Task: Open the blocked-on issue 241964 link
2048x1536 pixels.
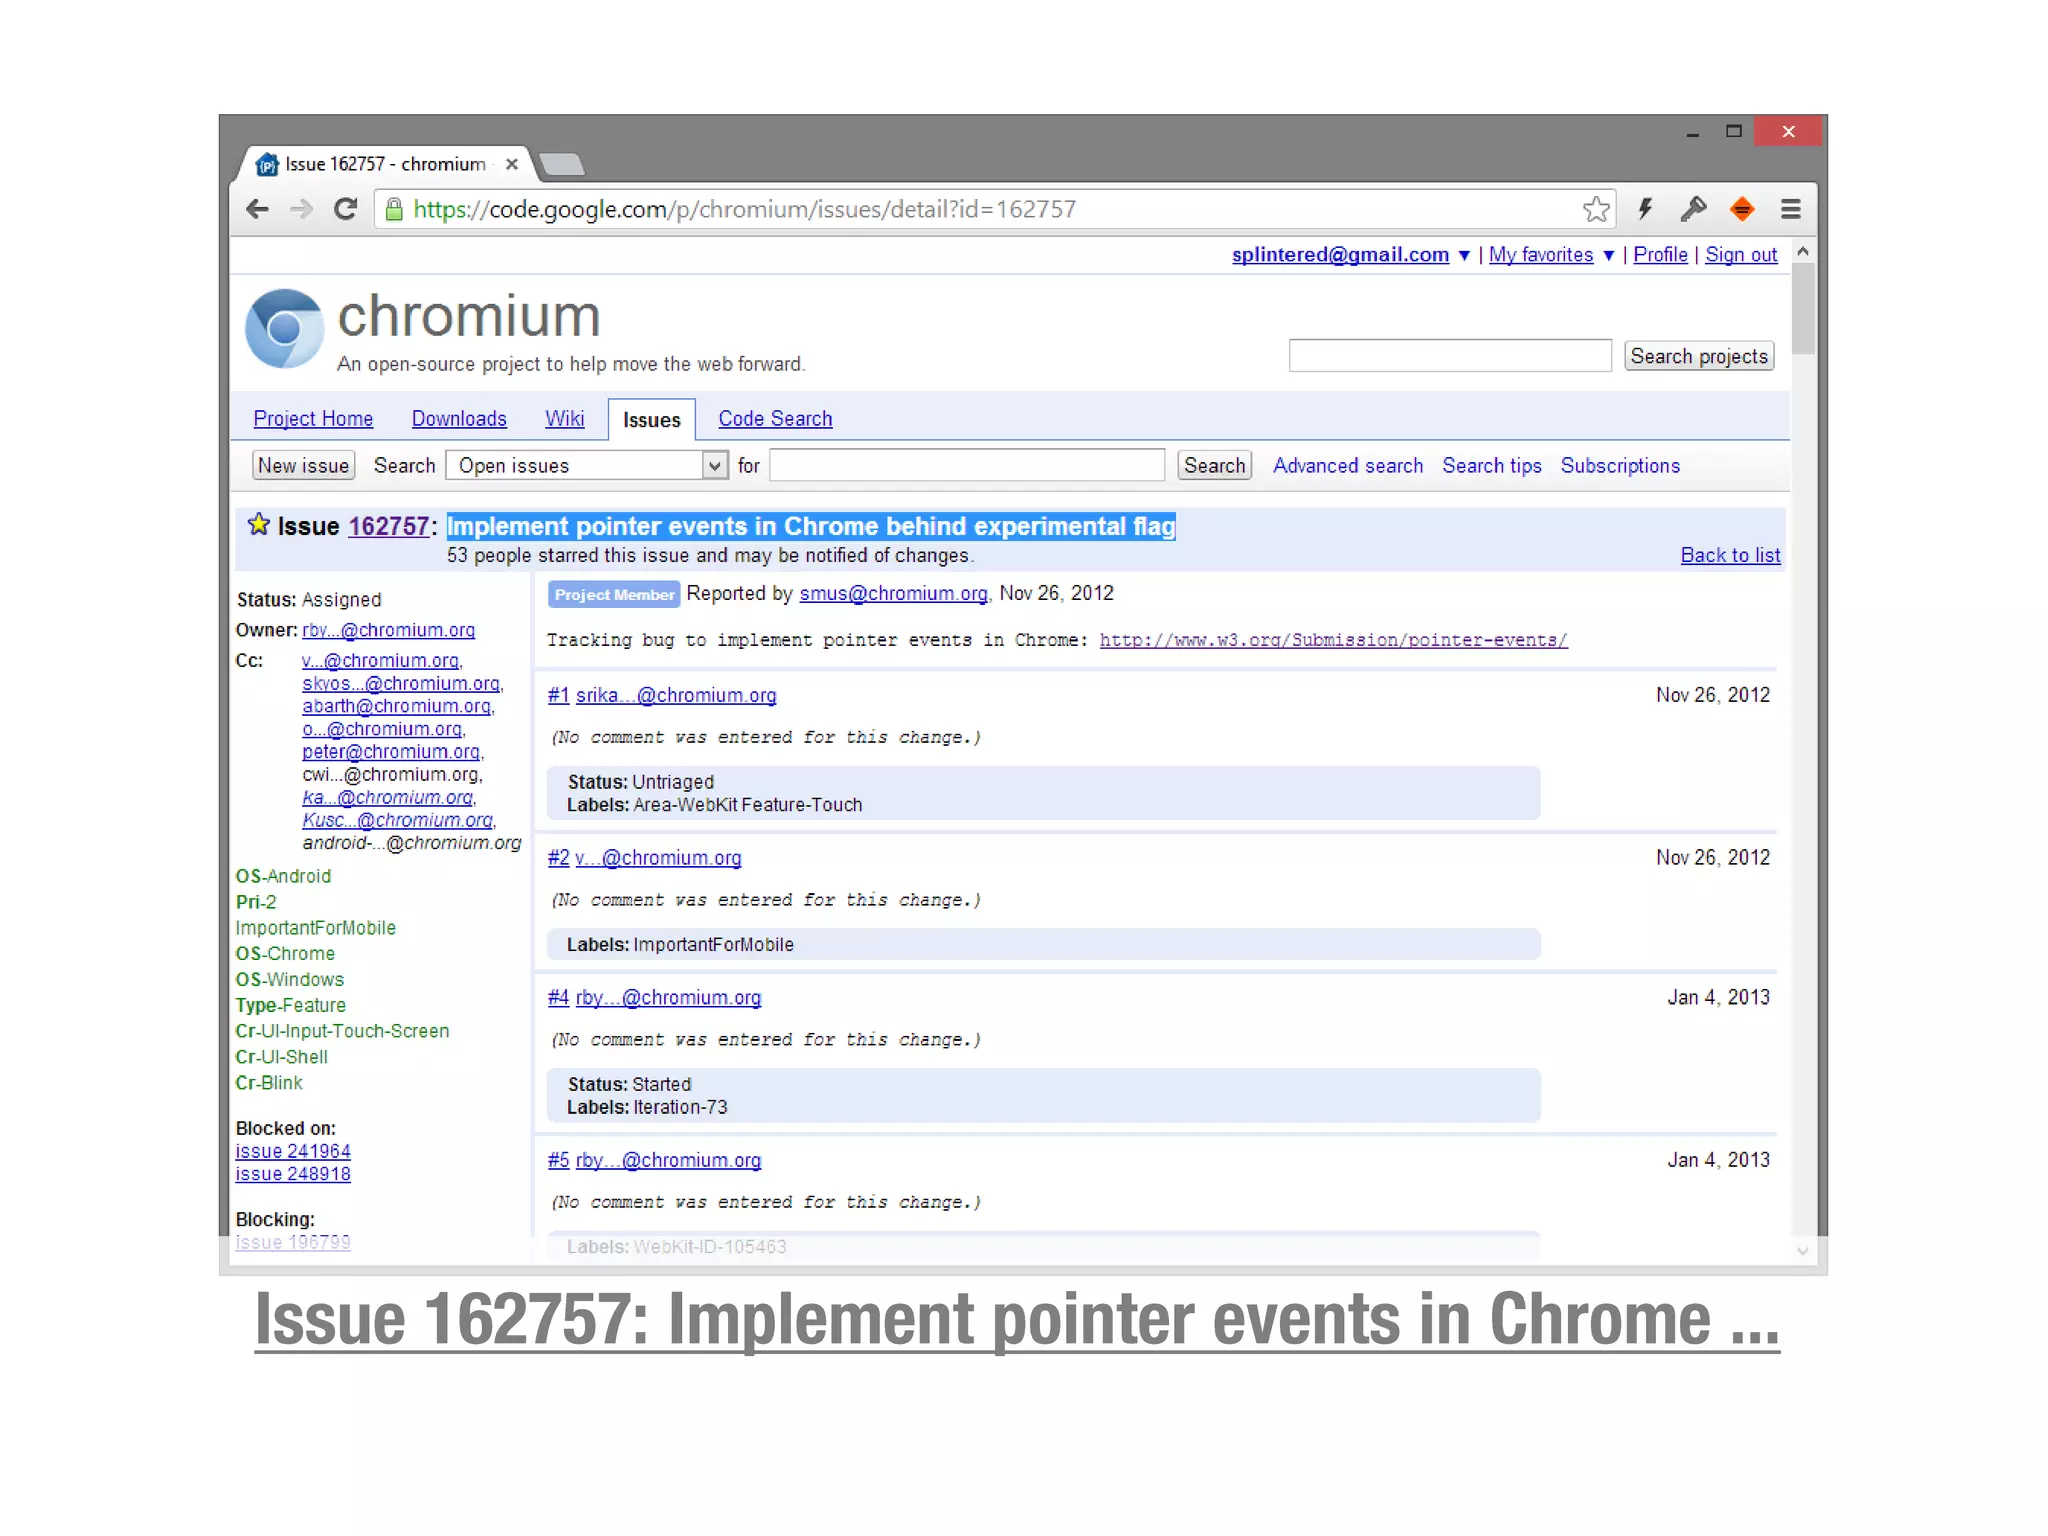Action: [293, 1152]
